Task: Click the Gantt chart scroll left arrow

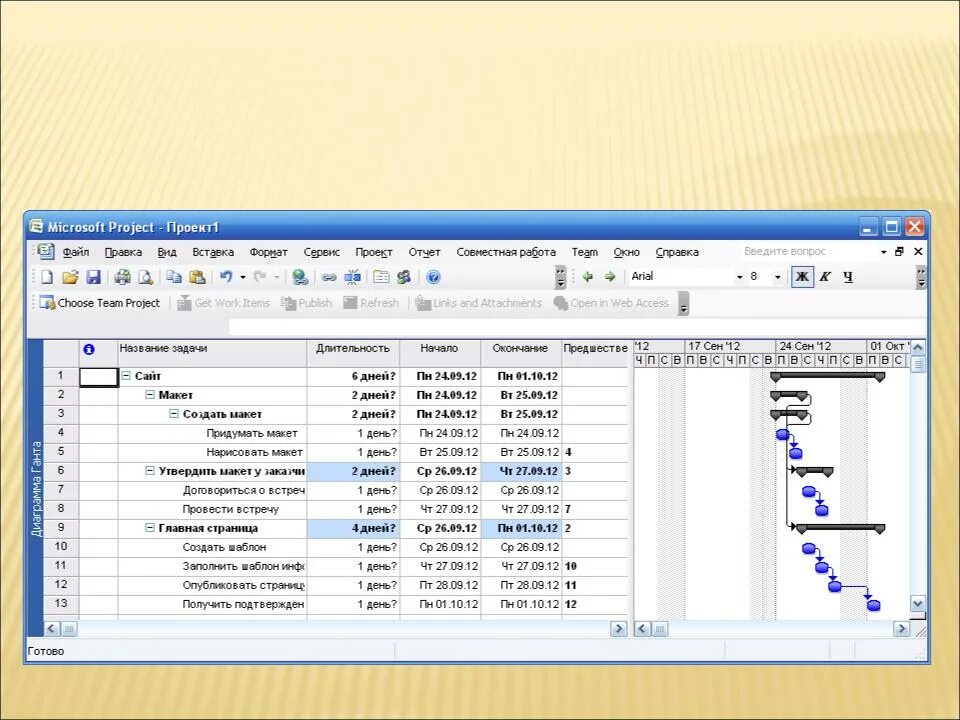Action: pos(642,629)
